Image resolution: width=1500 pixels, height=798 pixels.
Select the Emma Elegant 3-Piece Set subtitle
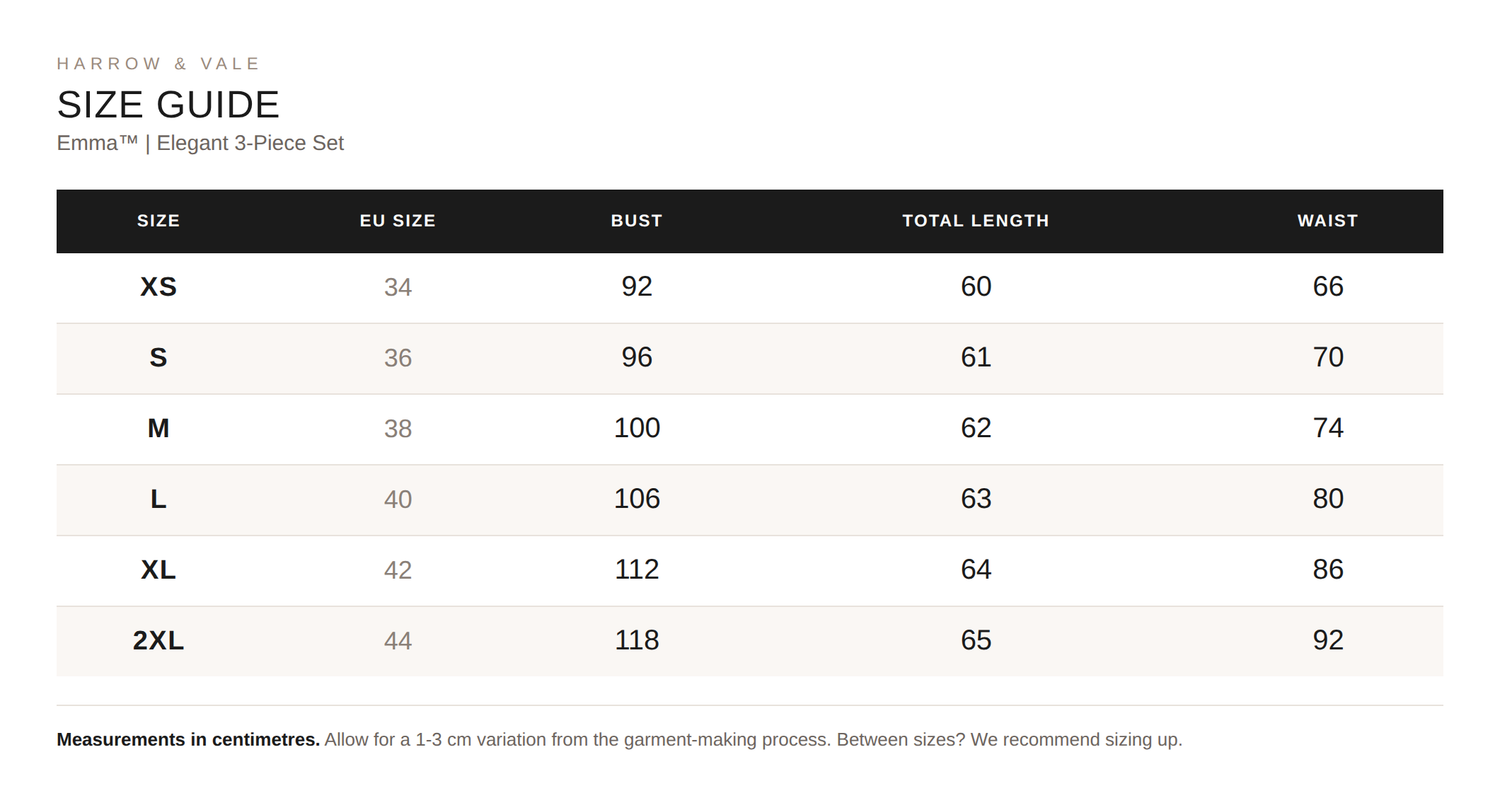click(200, 143)
